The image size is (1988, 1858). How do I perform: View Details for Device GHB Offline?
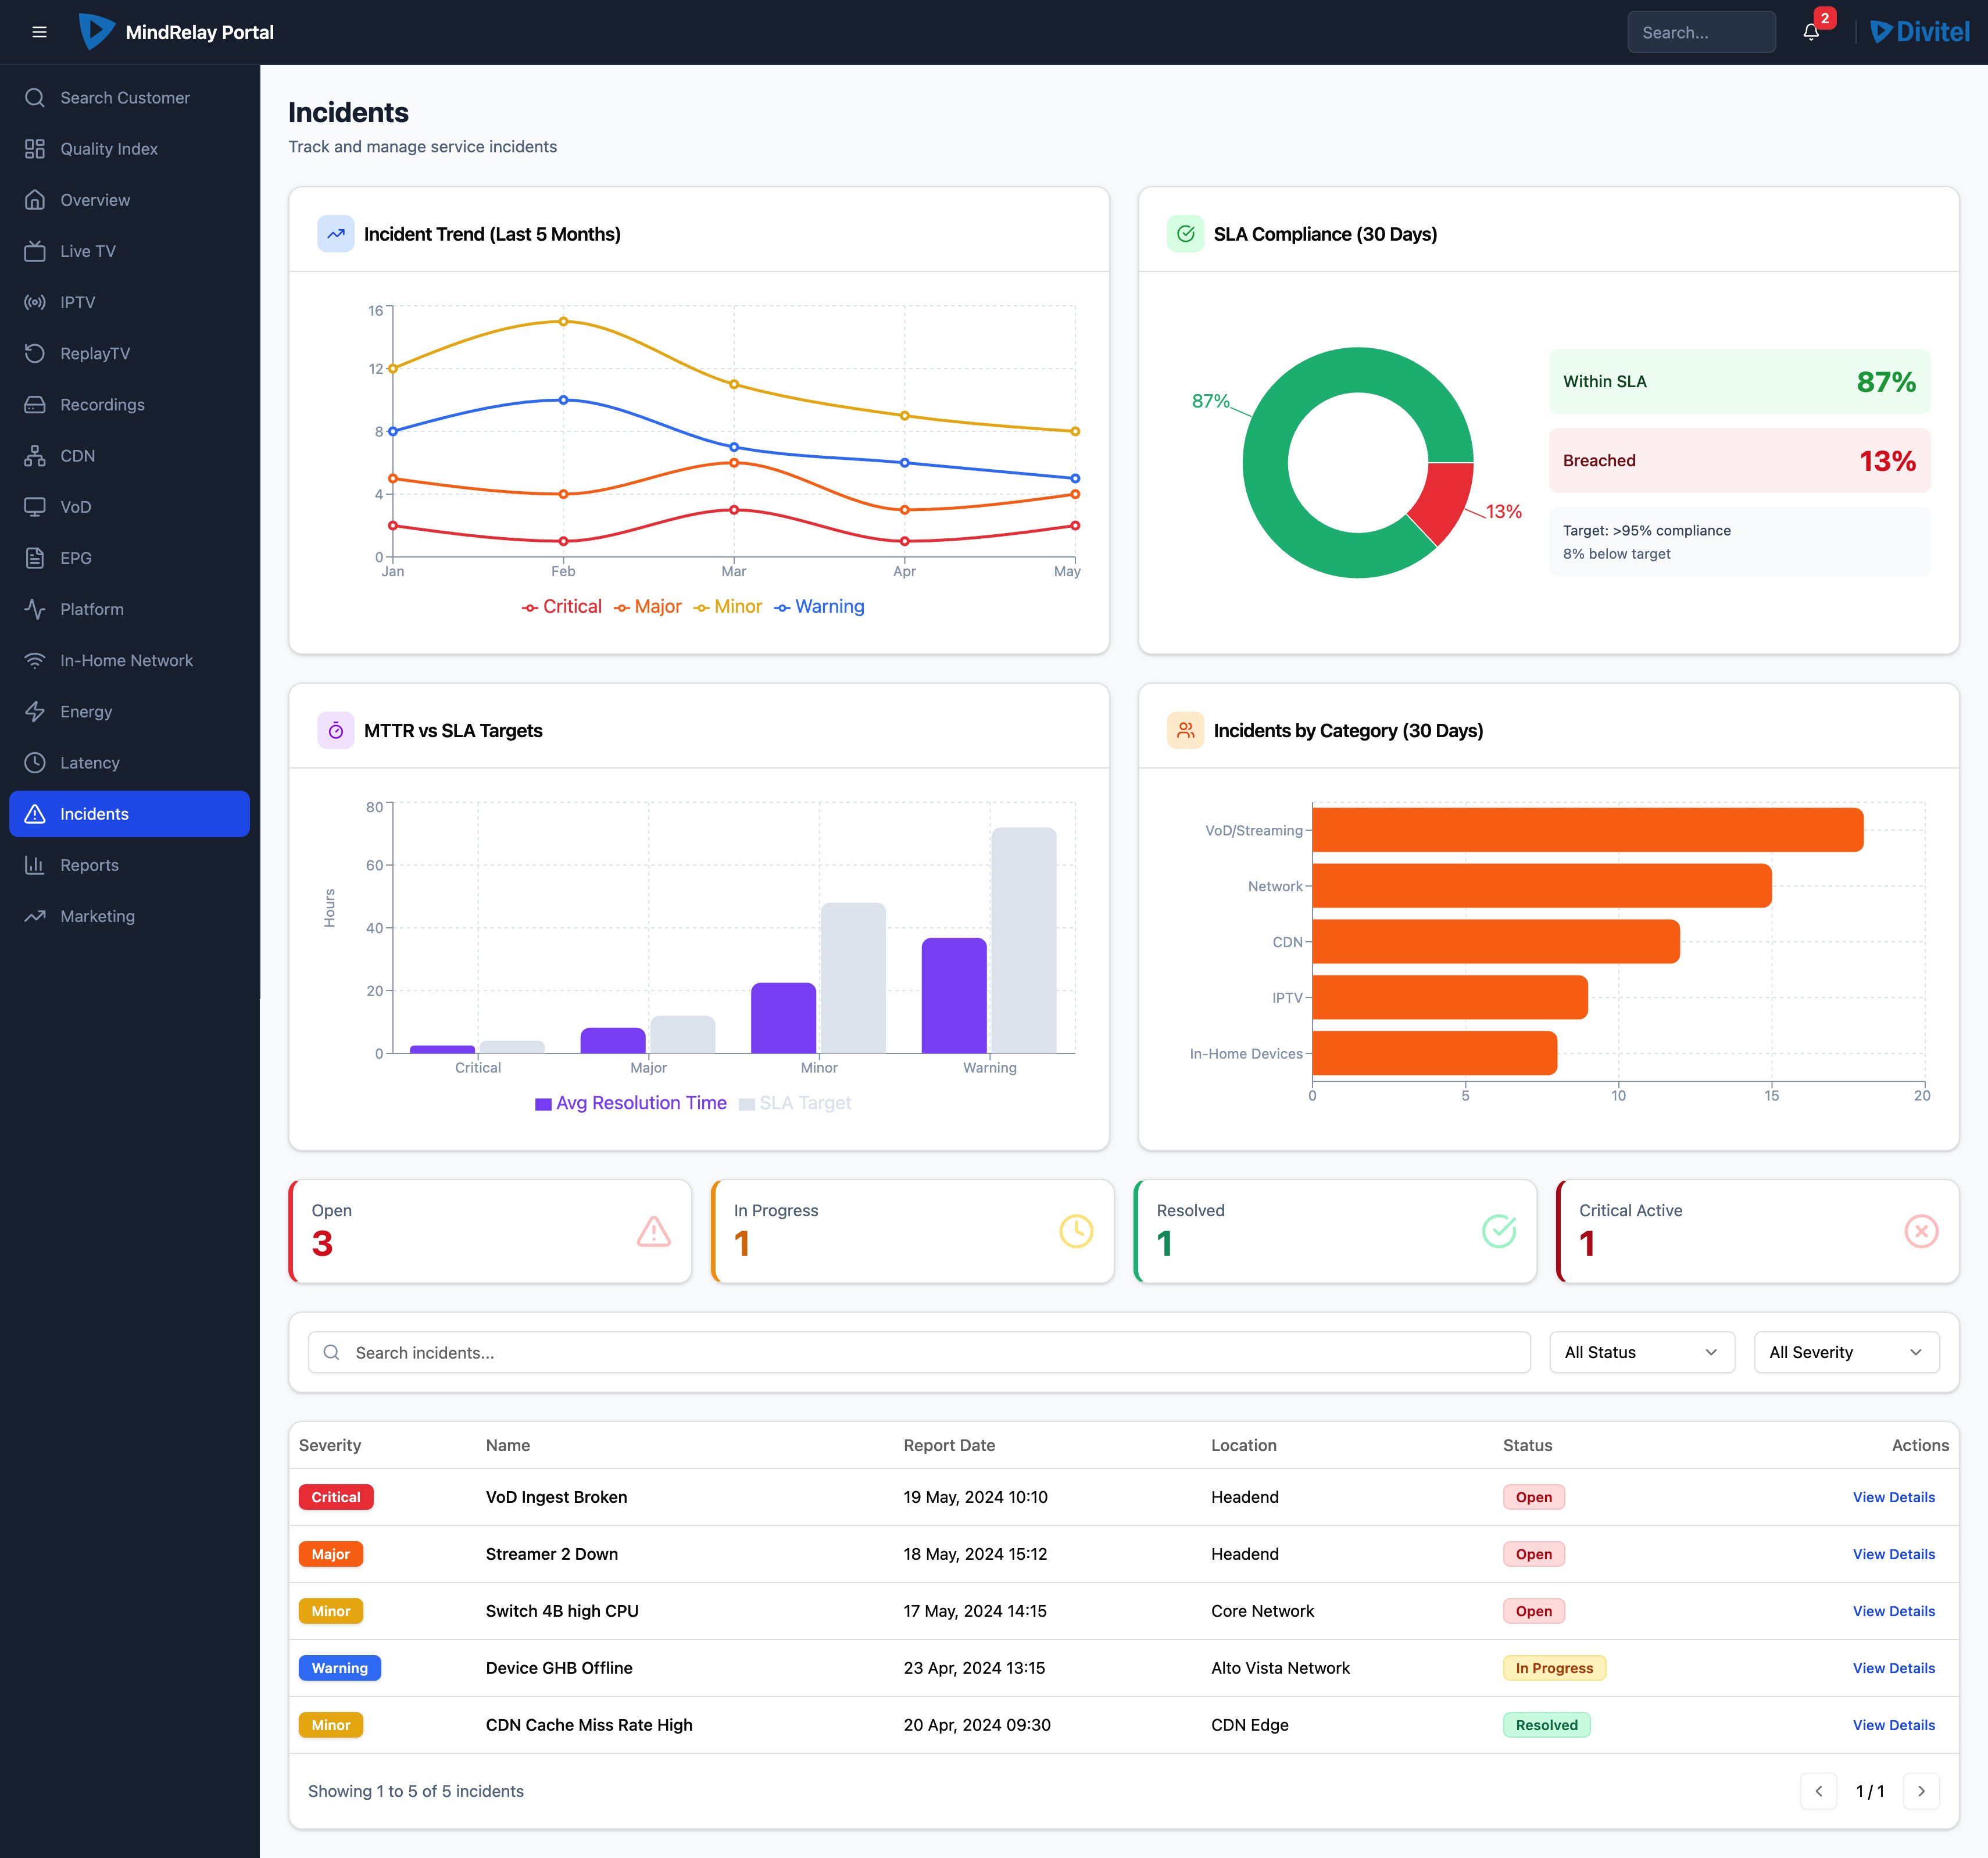pos(1893,1668)
